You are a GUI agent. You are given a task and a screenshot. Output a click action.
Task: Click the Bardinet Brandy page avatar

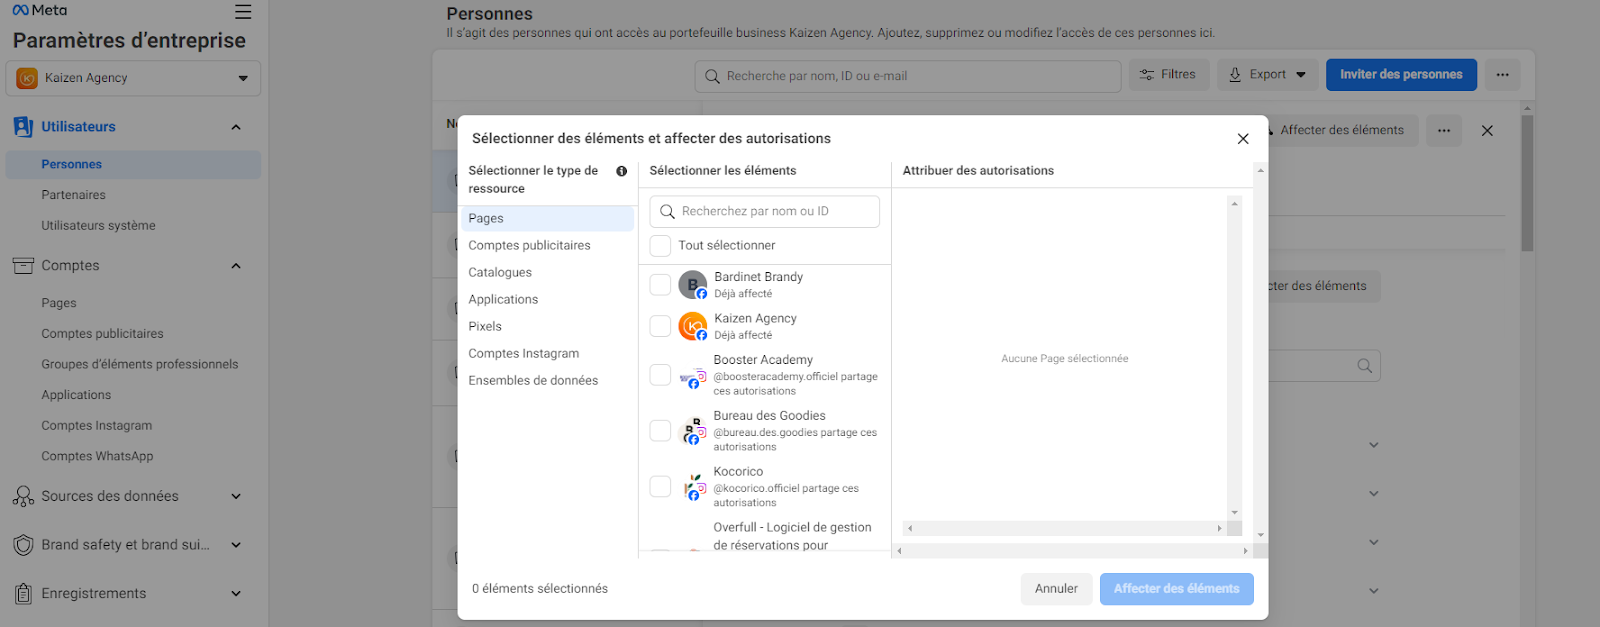click(x=693, y=285)
